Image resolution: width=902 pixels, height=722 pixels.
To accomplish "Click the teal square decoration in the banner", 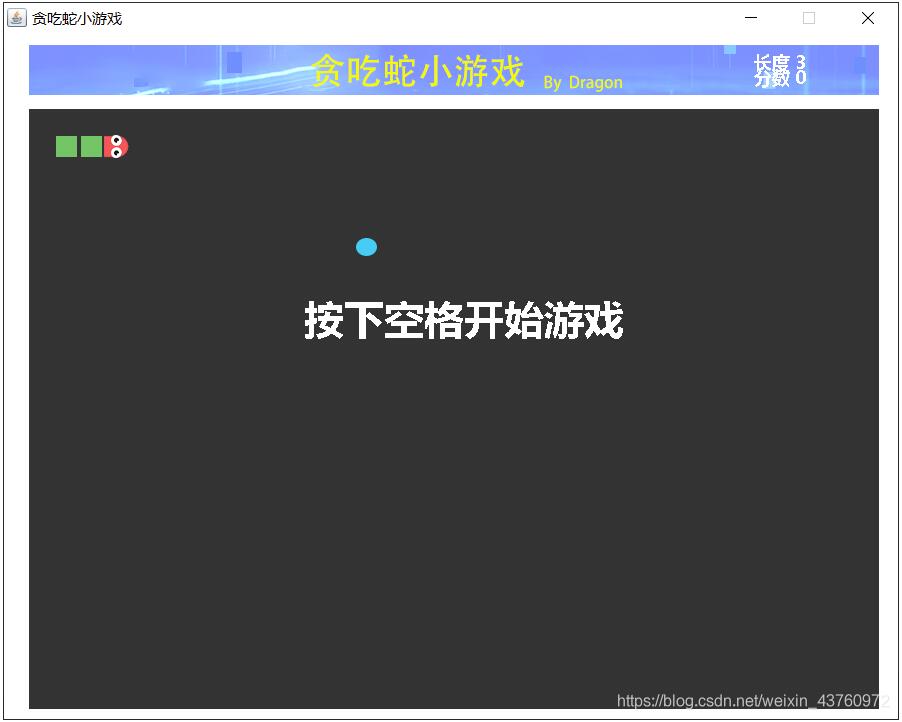I will 729,52.
